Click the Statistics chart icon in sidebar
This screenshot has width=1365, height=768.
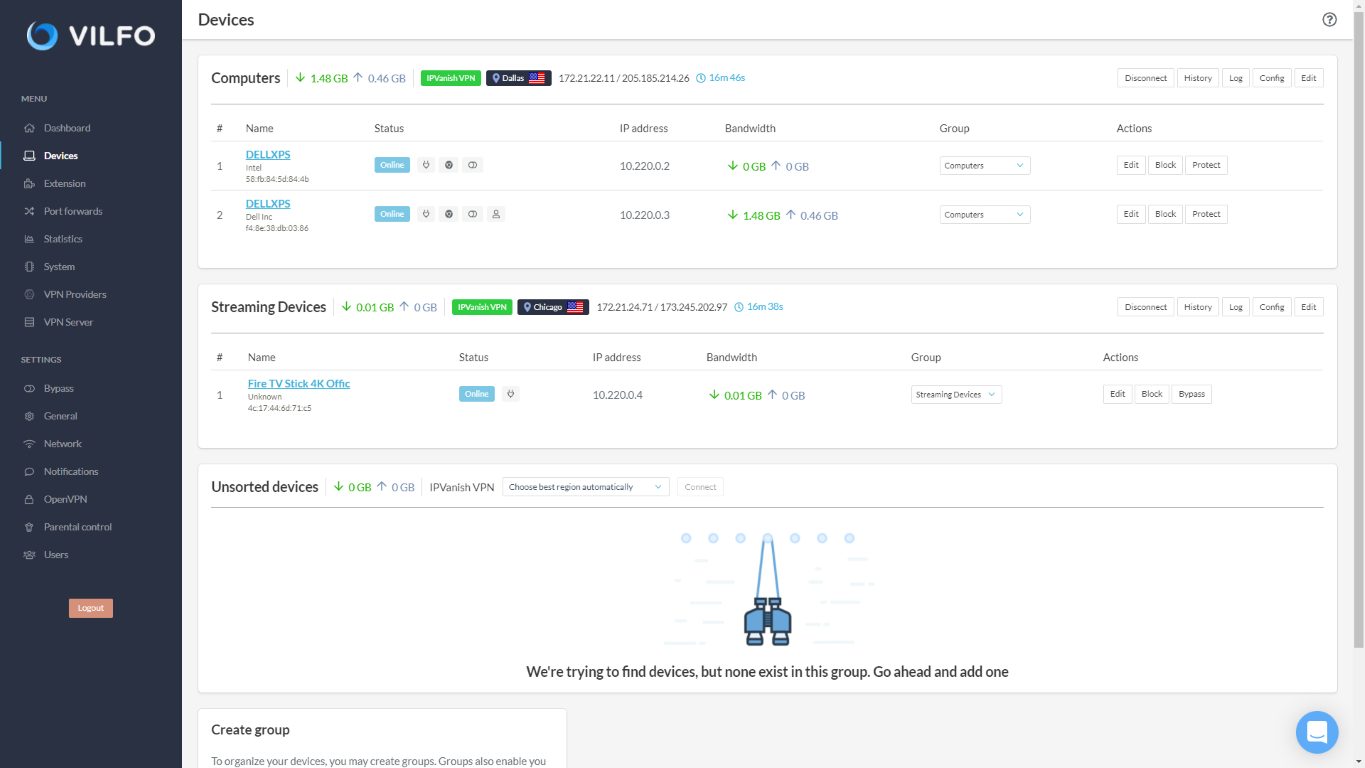coord(29,239)
